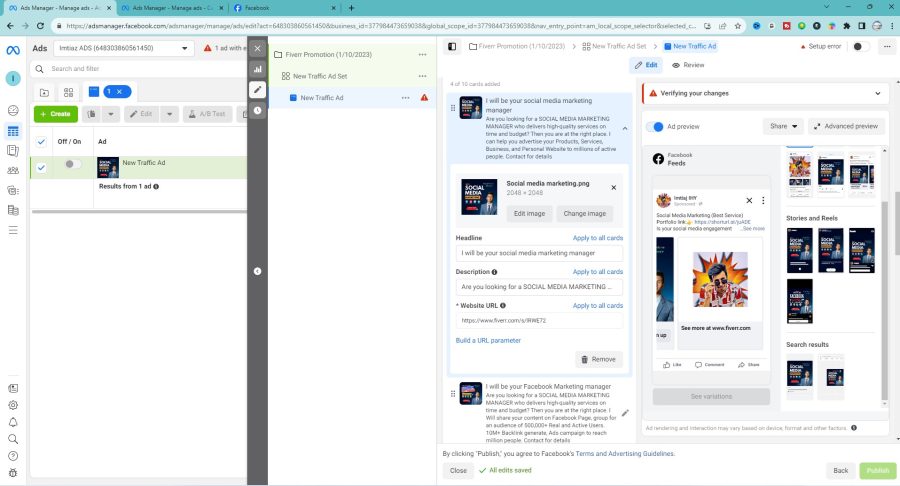Open the Ad sets grid tab

(68, 92)
